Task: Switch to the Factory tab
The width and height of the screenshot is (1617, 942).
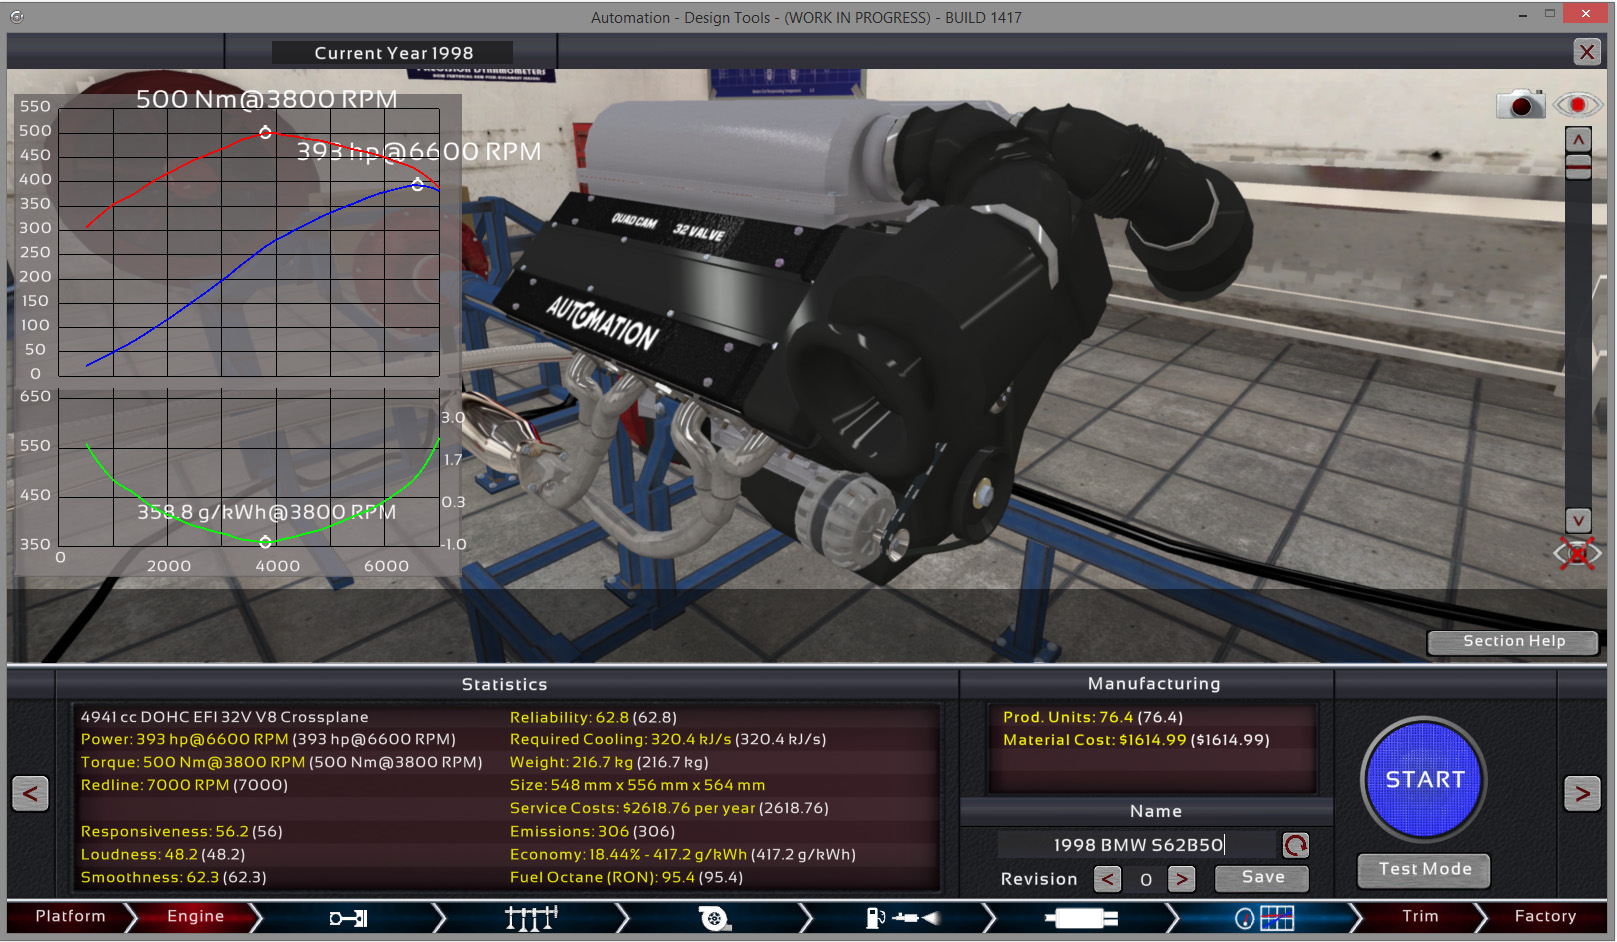Action: [x=1545, y=917]
